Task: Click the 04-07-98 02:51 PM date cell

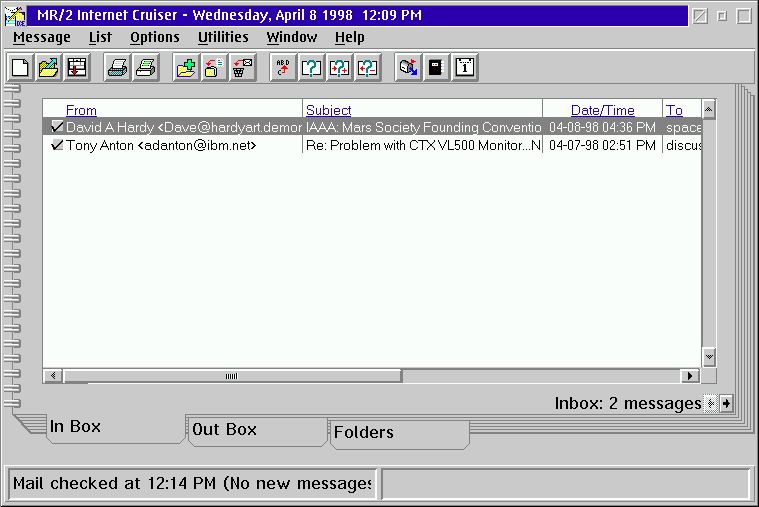Action: coord(602,145)
